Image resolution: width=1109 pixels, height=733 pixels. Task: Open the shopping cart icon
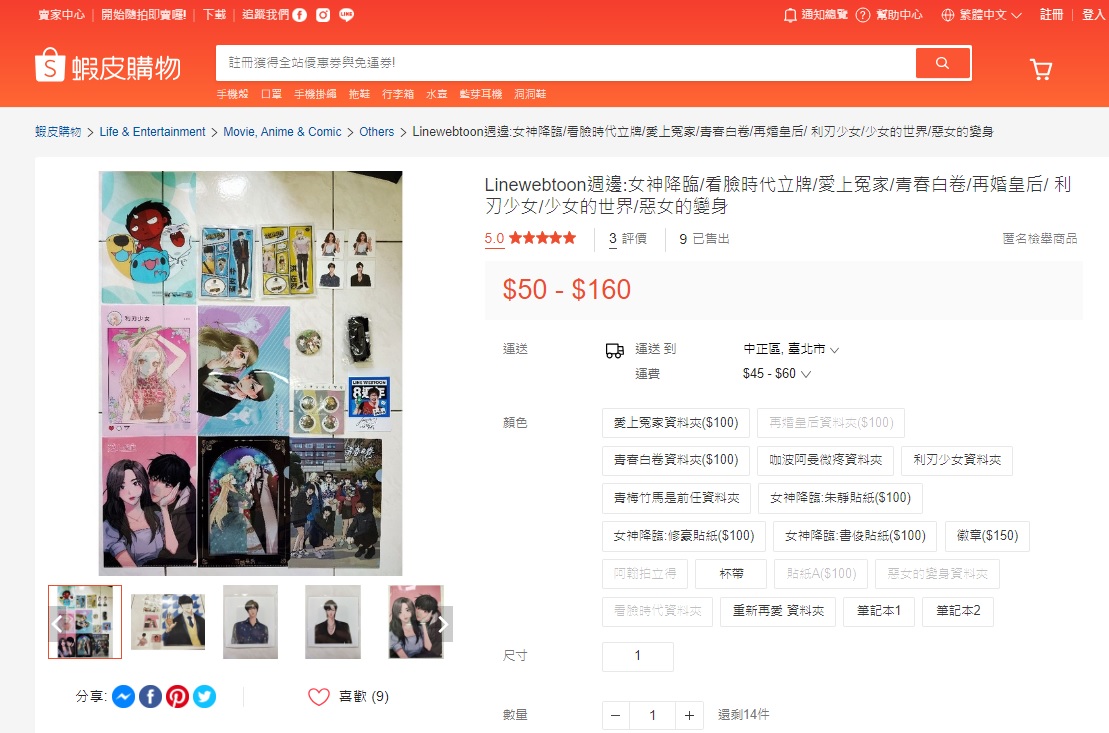click(1040, 69)
